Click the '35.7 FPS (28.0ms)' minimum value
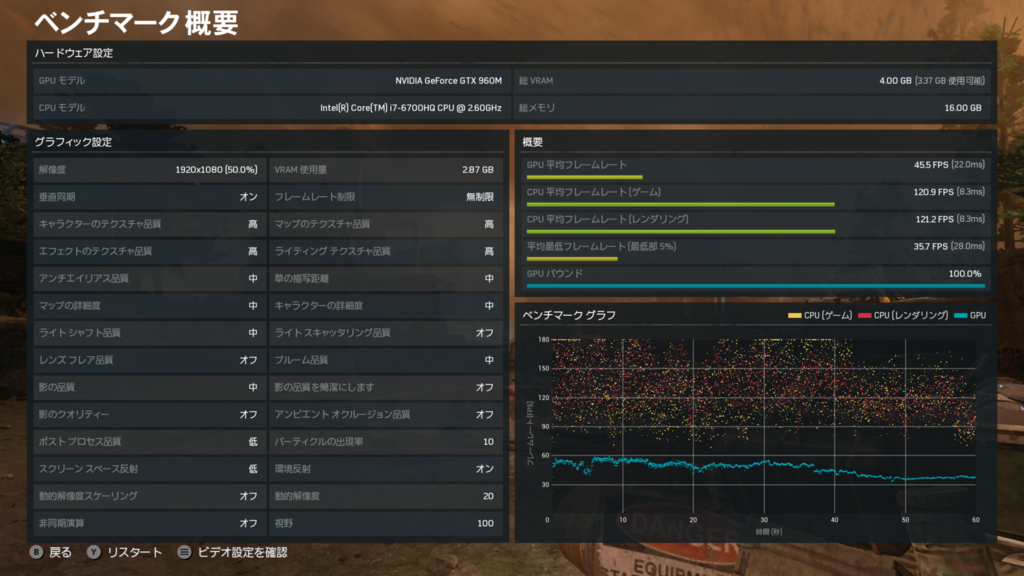Viewport: 1024px width, 576px height. click(x=949, y=246)
